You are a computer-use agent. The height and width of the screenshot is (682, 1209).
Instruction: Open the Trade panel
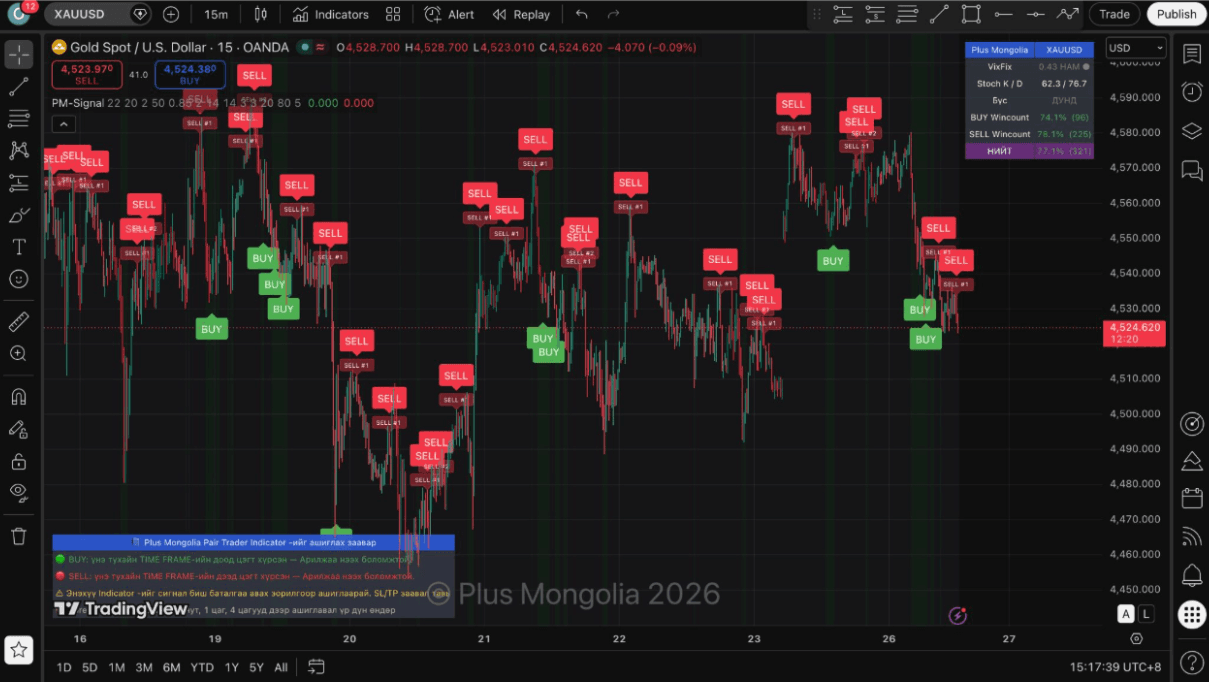click(1114, 14)
